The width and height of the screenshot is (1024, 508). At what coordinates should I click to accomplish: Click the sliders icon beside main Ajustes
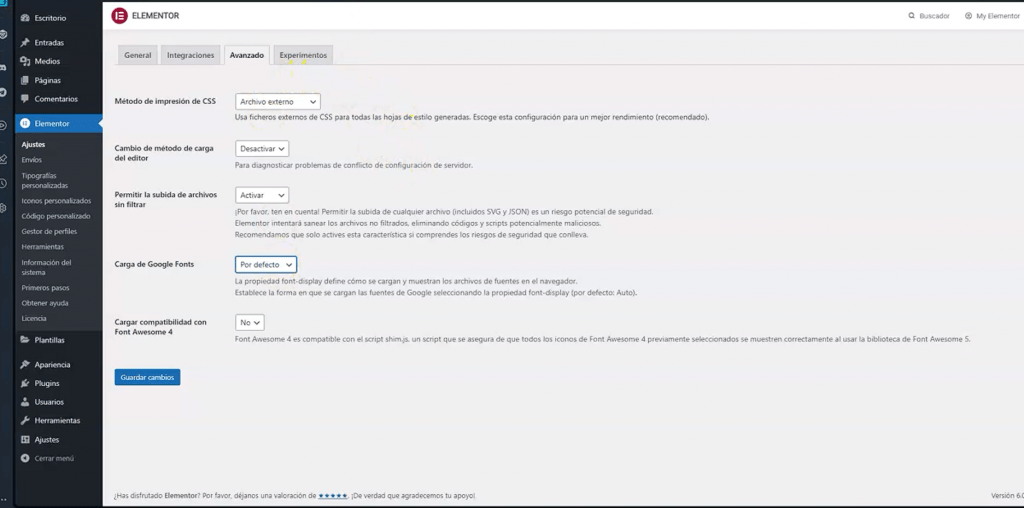pos(25,439)
